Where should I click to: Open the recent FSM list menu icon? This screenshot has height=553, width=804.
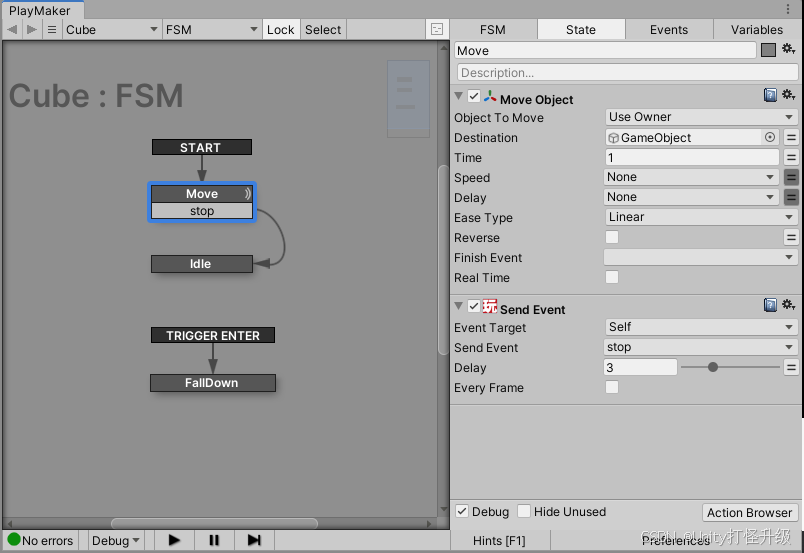(52, 30)
